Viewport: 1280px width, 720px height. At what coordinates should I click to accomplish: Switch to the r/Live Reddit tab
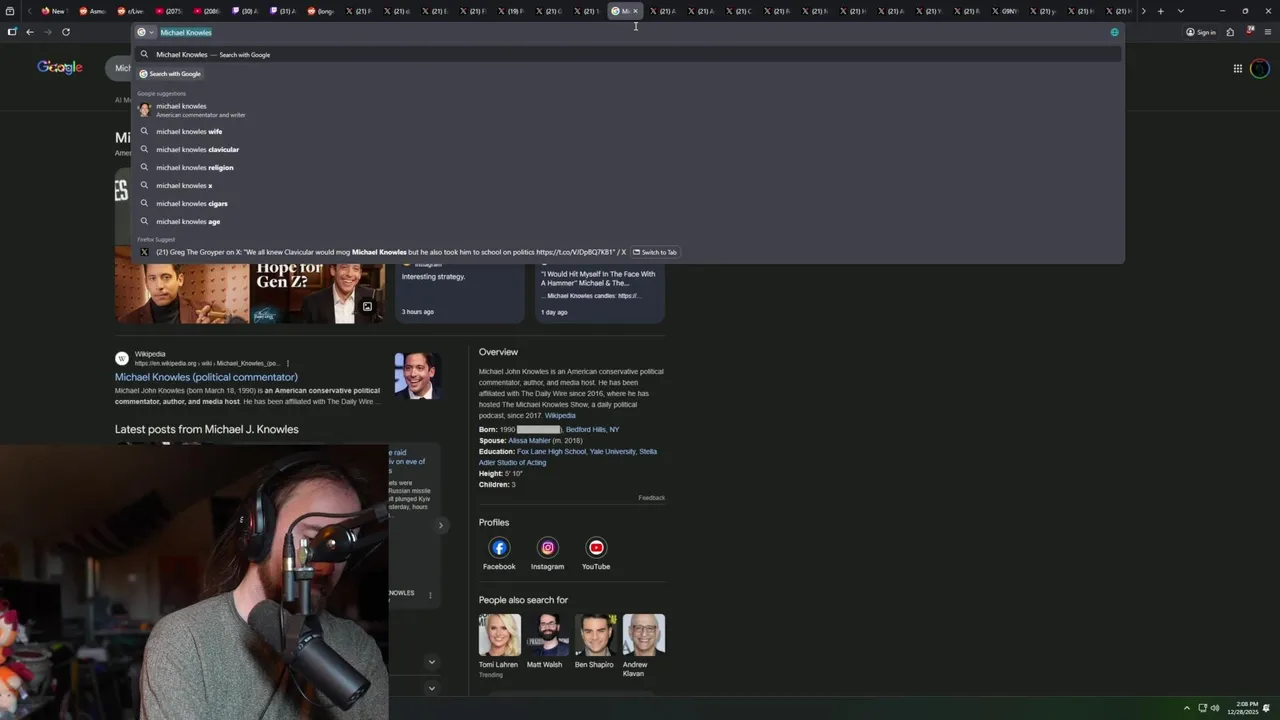[x=130, y=11]
